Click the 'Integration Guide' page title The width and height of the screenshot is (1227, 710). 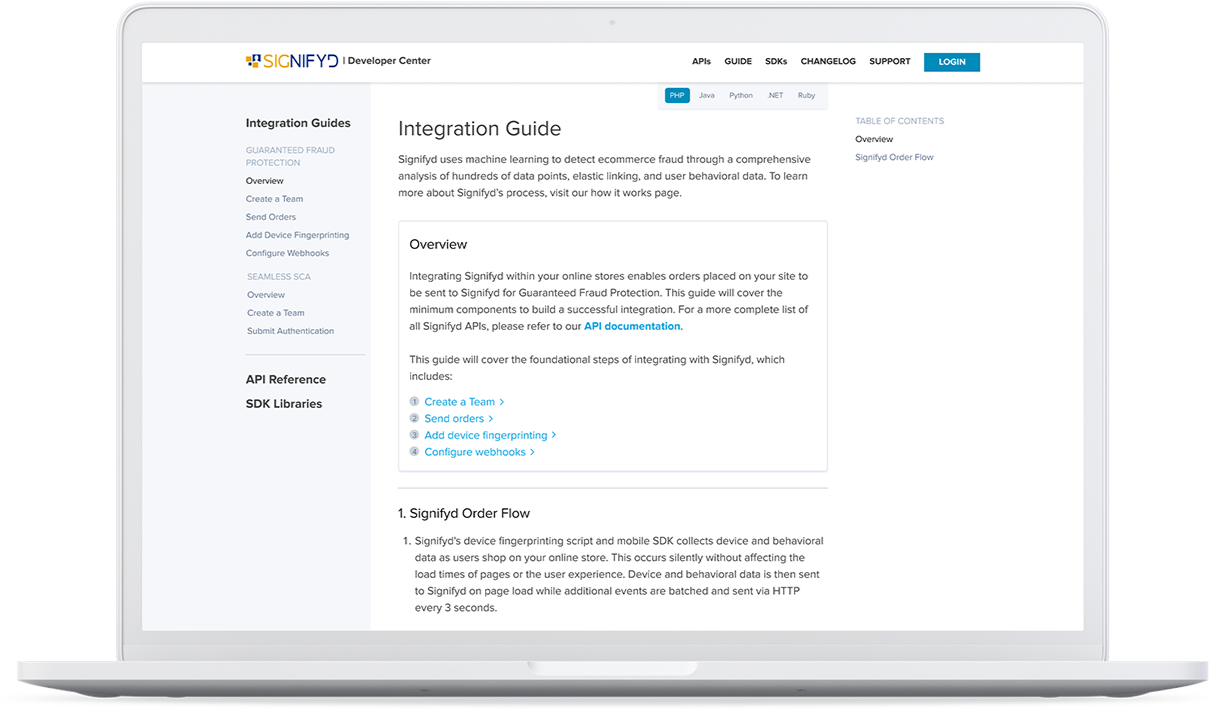click(480, 129)
